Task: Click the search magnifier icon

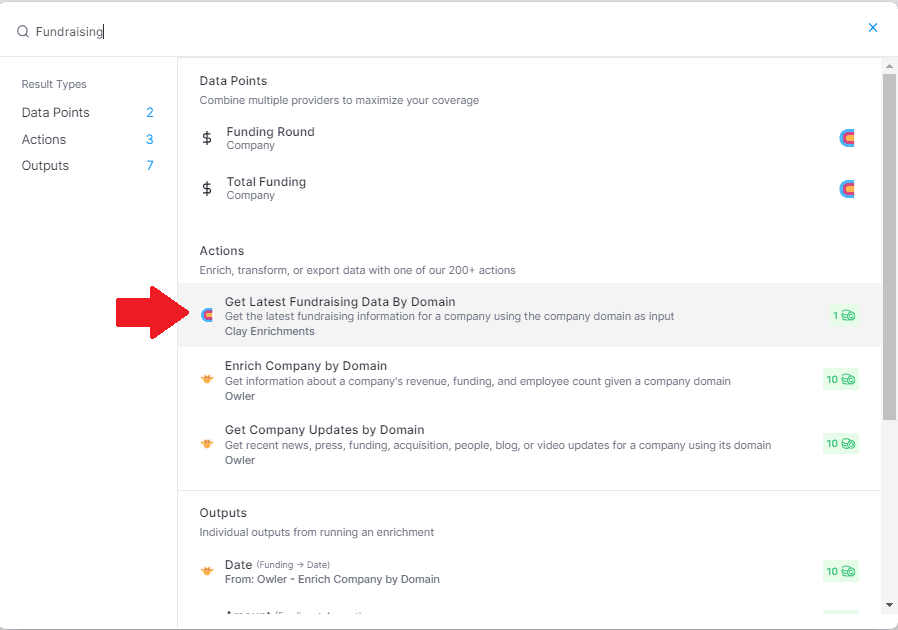Action: [23, 31]
